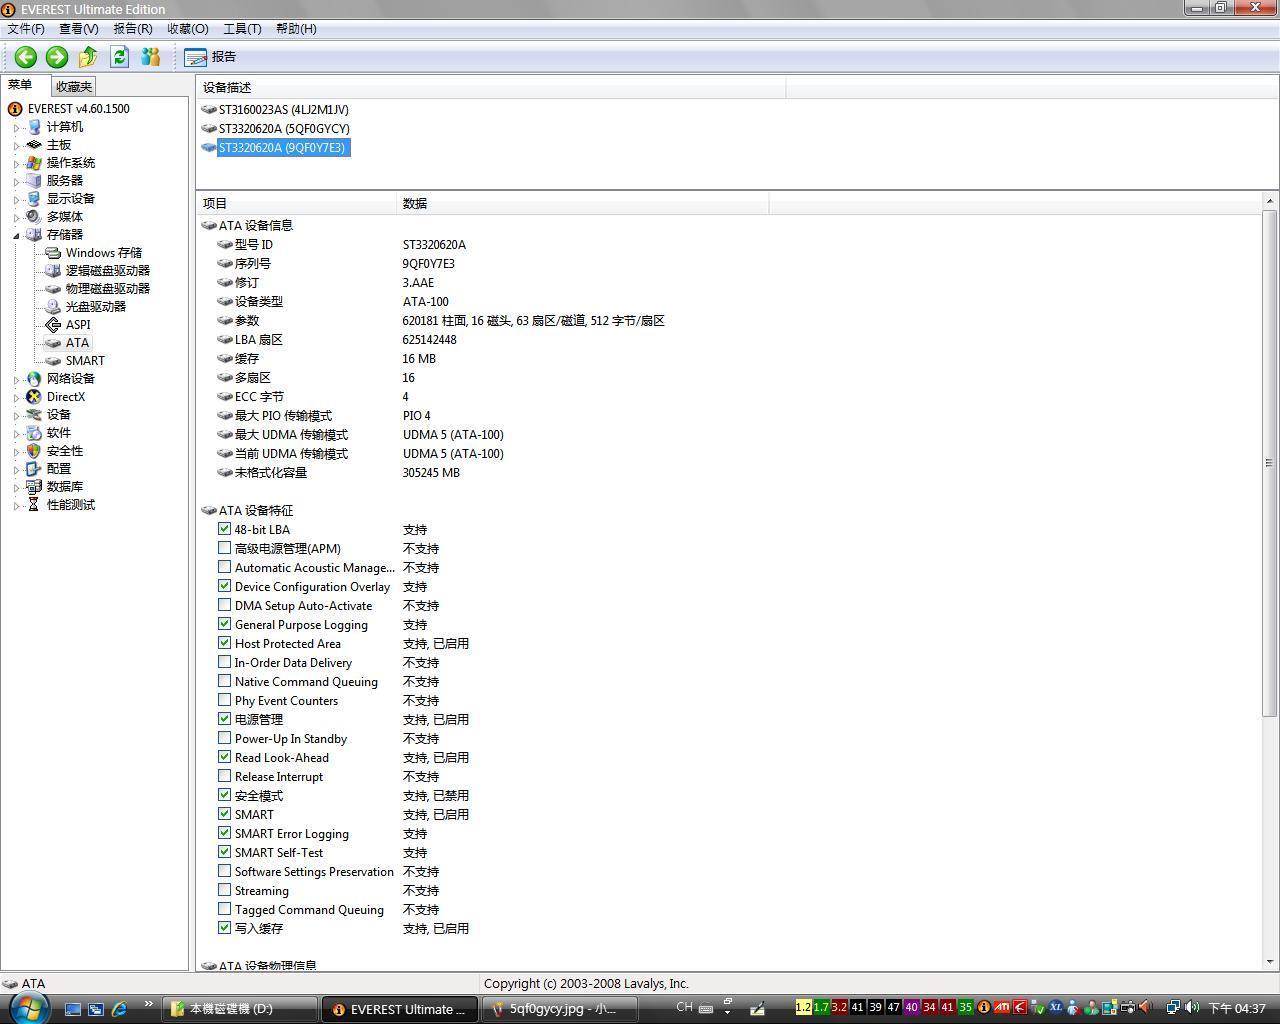Select device ST3160023AS (4LJ2M1JV)
This screenshot has width=1280, height=1024.
click(x=283, y=110)
